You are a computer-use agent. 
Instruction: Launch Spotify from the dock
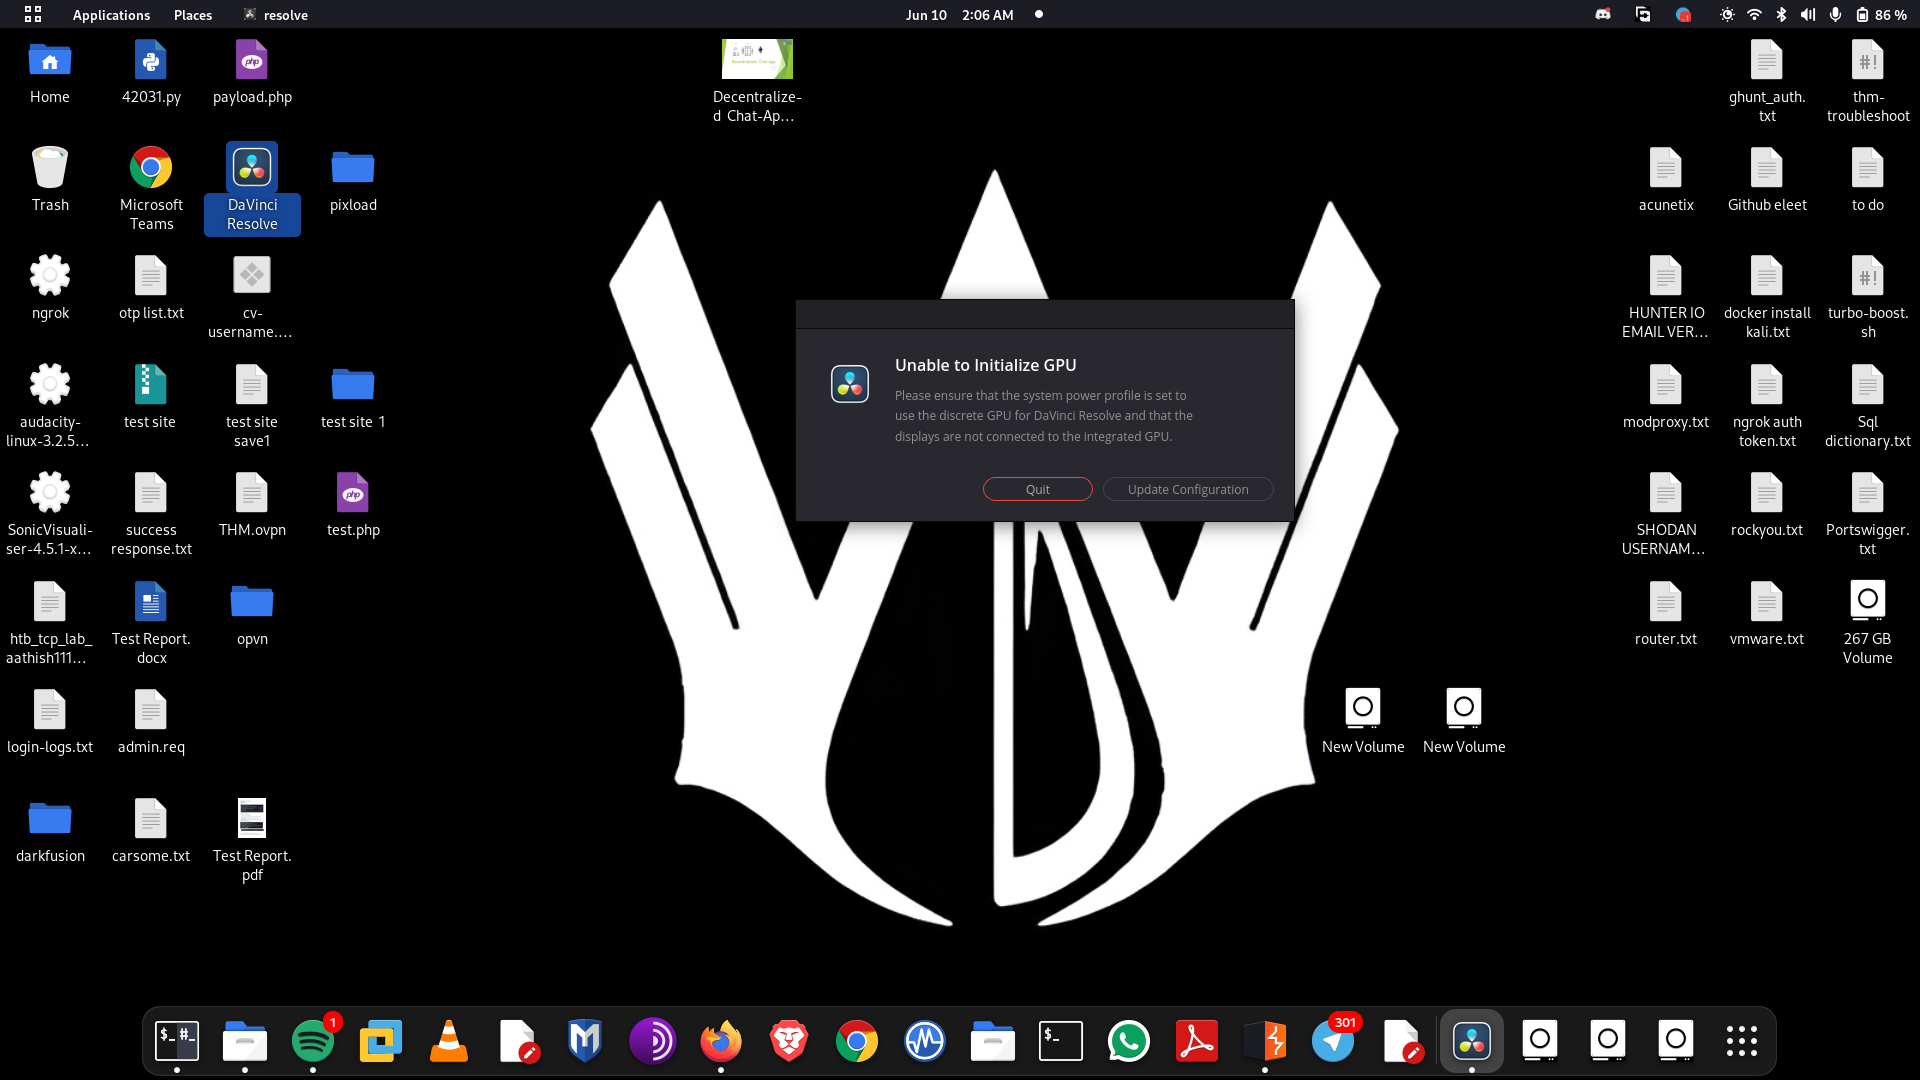pos(313,1041)
